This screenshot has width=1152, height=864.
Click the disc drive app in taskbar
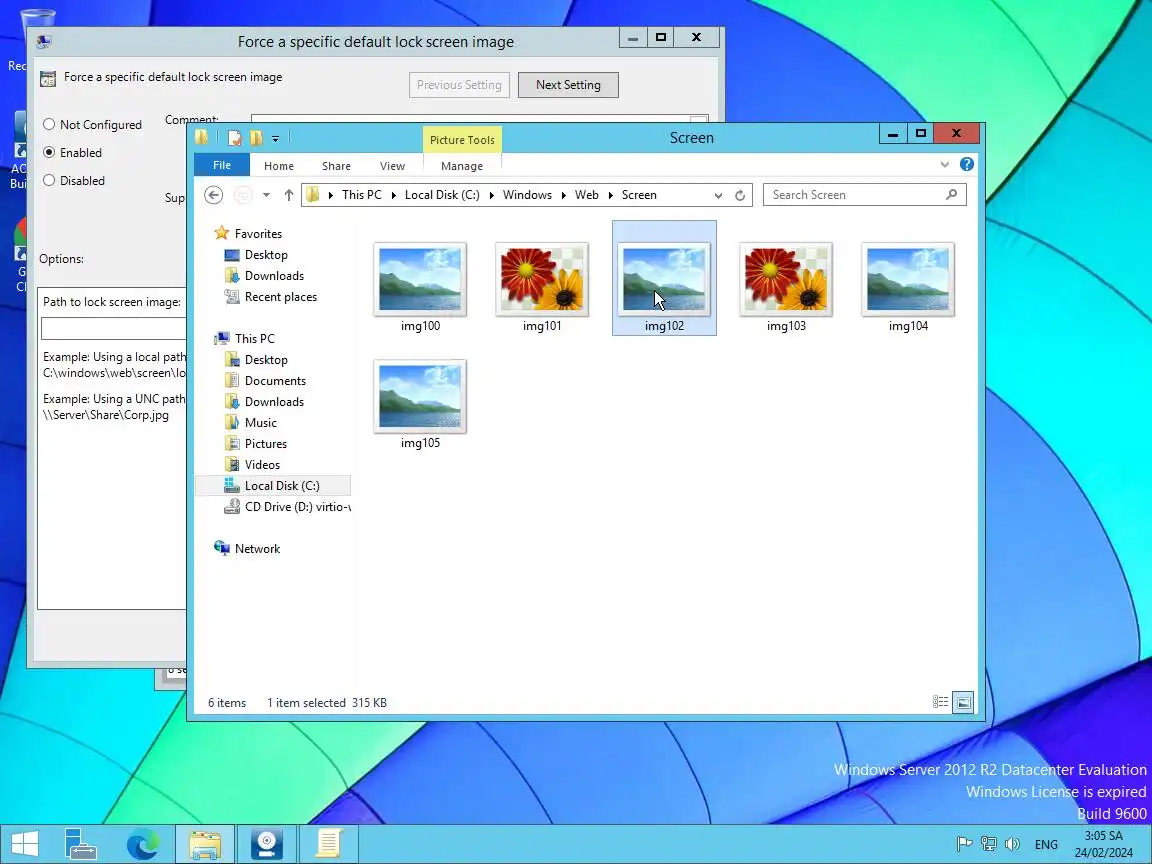[x=267, y=844]
